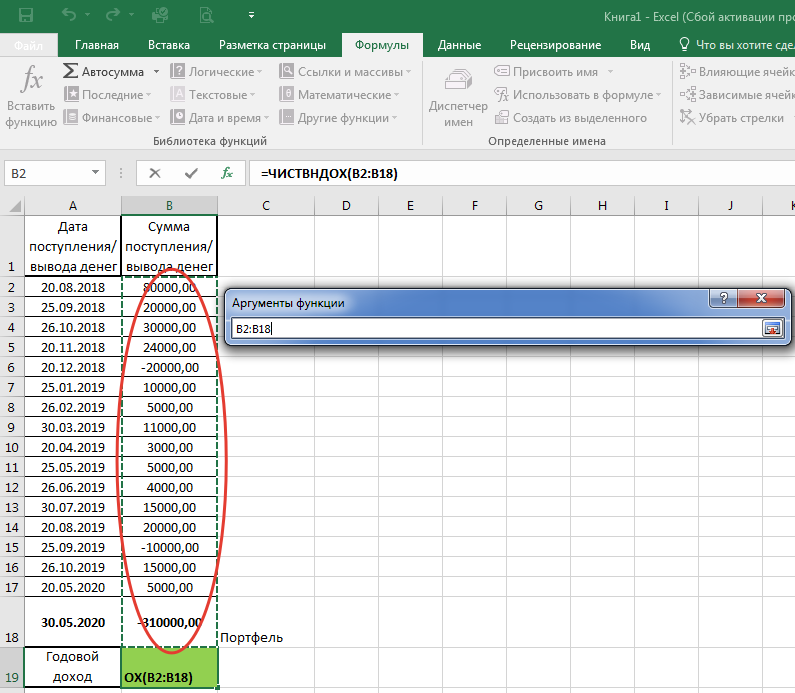The image size is (795, 693).
Task: Click the Save icon in the quick access toolbar
Action: click(x=25, y=15)
